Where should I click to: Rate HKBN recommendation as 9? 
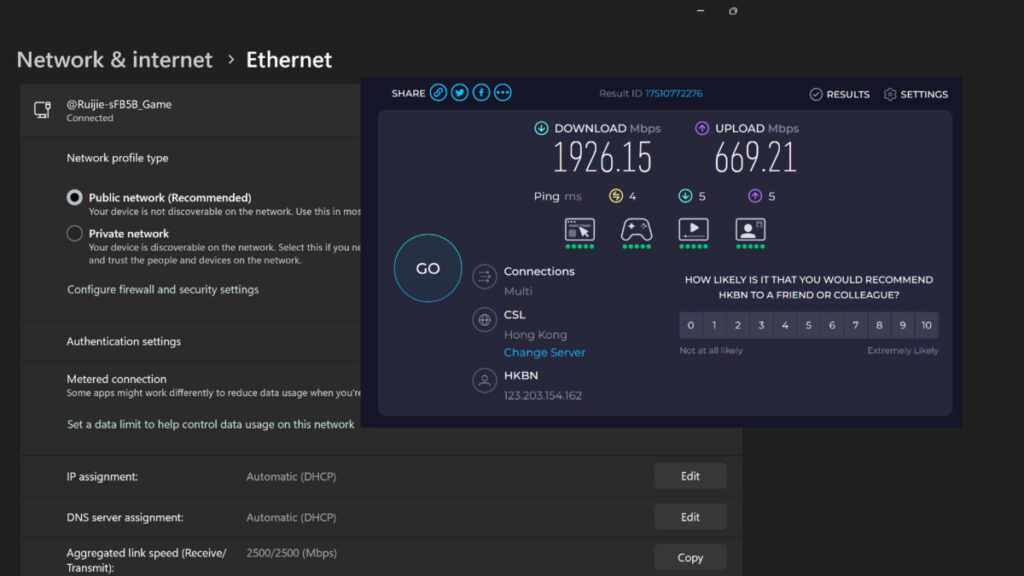pos(903,325)
